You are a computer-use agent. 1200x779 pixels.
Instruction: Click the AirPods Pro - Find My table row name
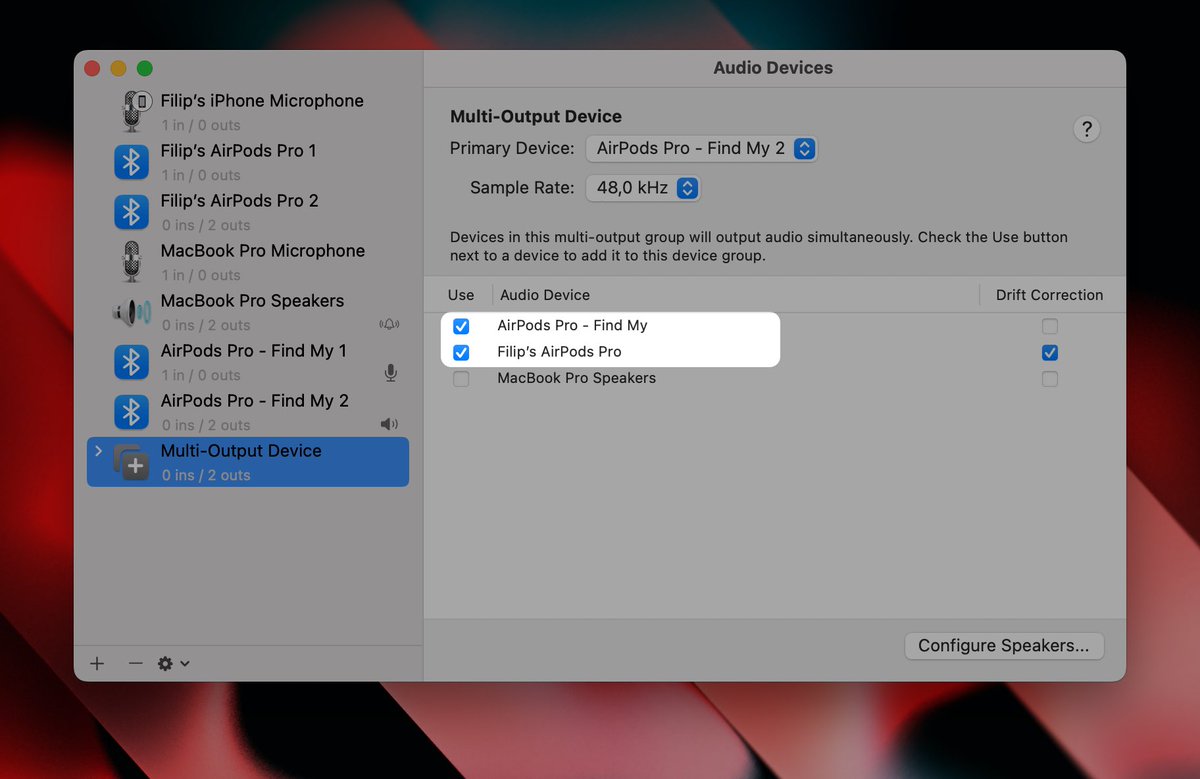pos(572,326)
